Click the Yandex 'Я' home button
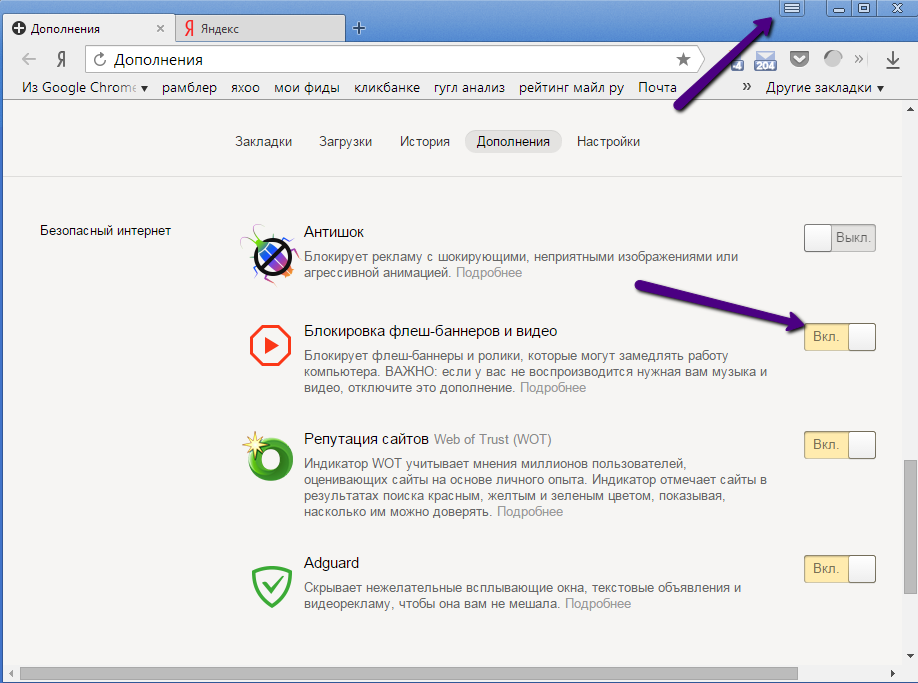The width and height of the screenshot is (918, 683). click(61, 59)
